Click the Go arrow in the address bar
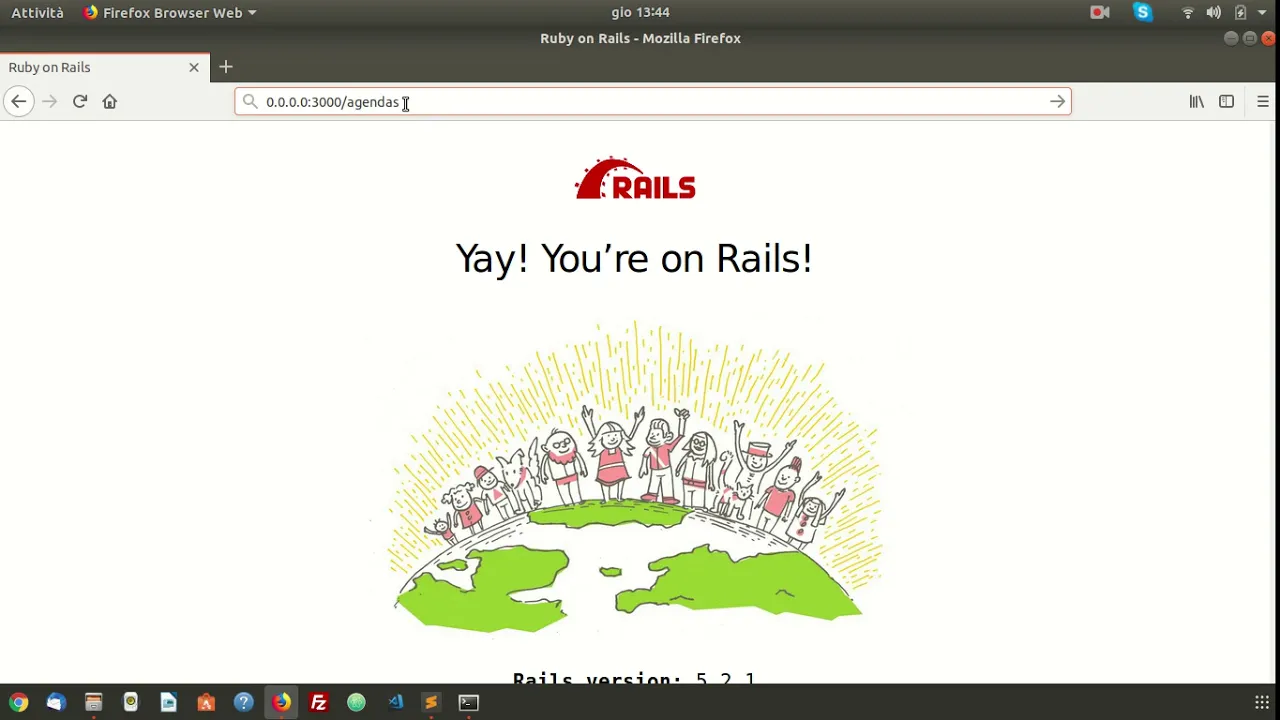 (x=1057, y=101)
